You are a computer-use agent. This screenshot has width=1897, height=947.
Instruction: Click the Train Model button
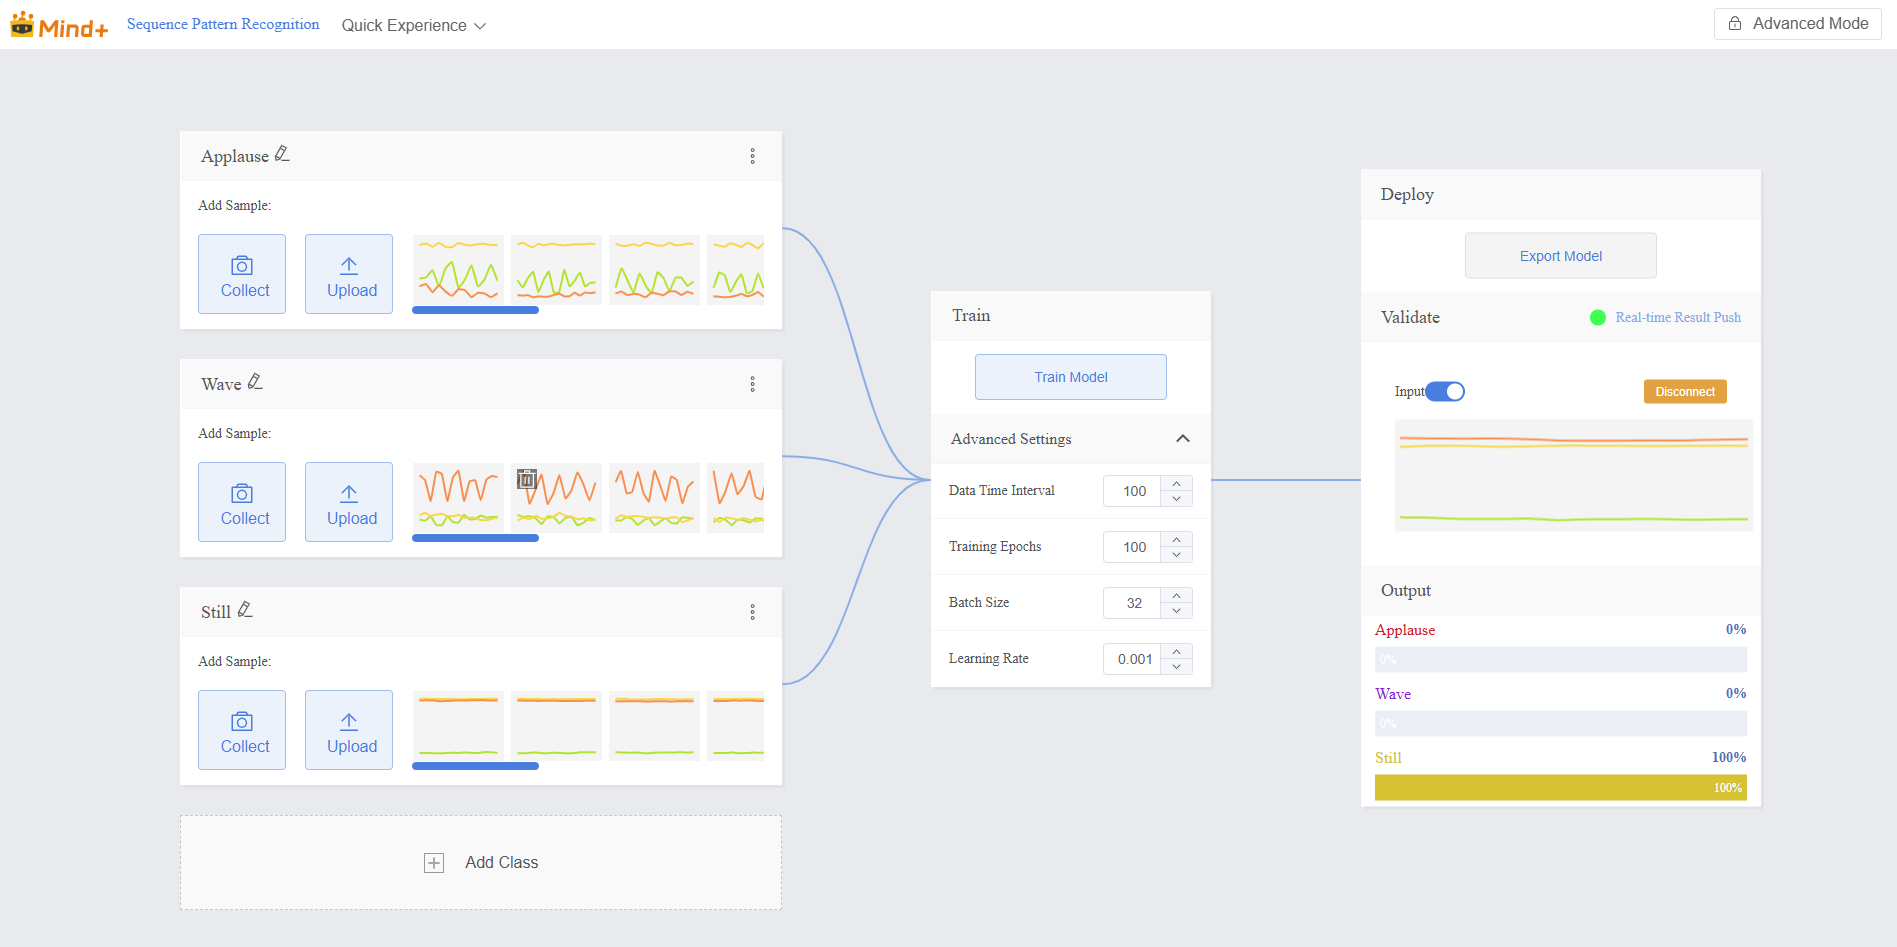[1070, 377]
